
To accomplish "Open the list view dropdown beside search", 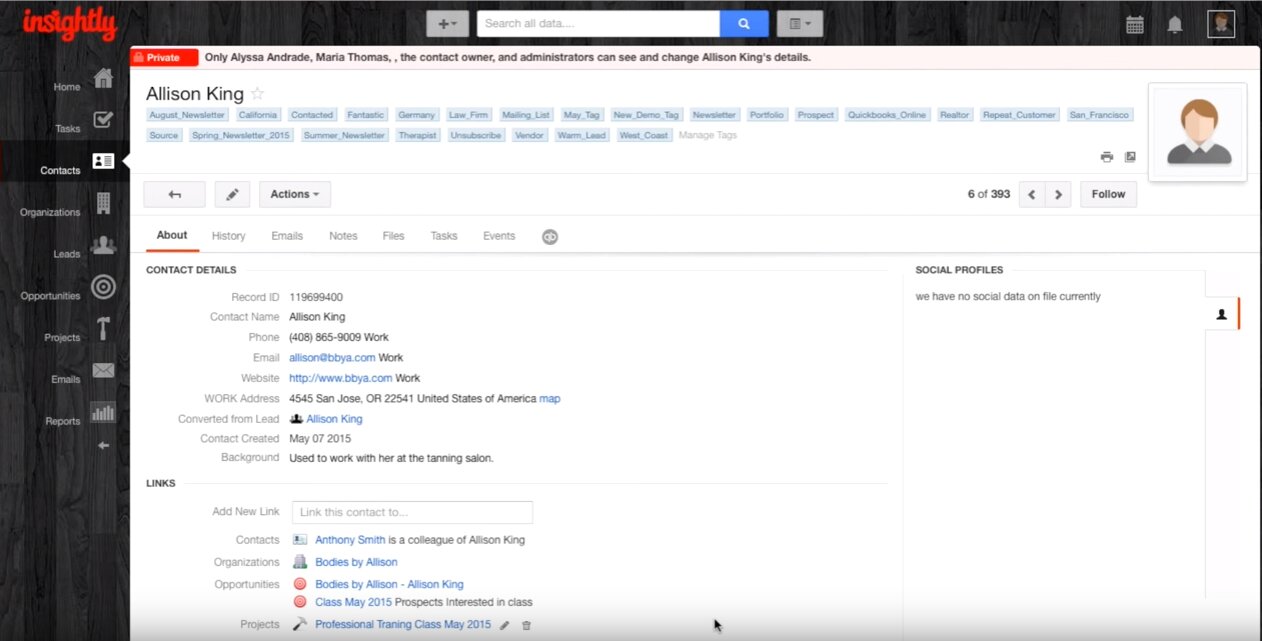I will click(x=799, y=24).
